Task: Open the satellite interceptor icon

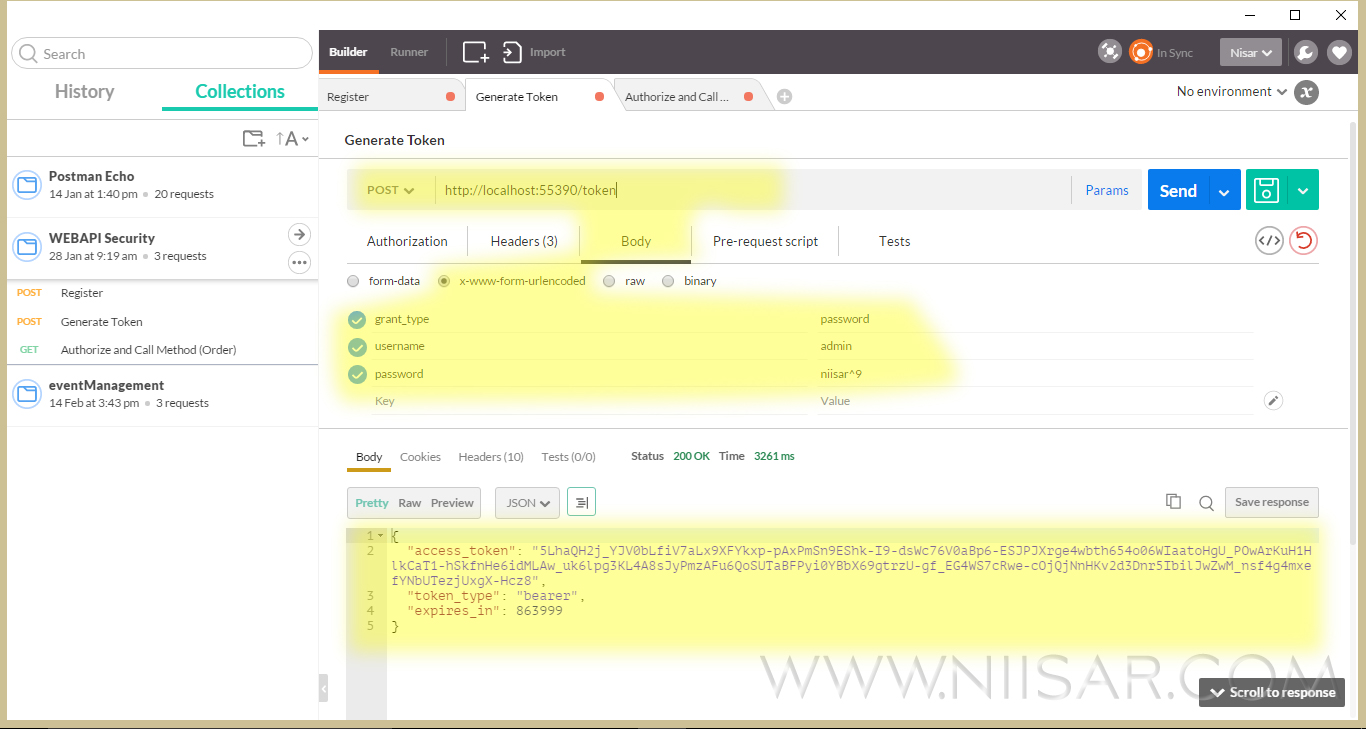Action: pyautogui.click(x=1109, y=52)
